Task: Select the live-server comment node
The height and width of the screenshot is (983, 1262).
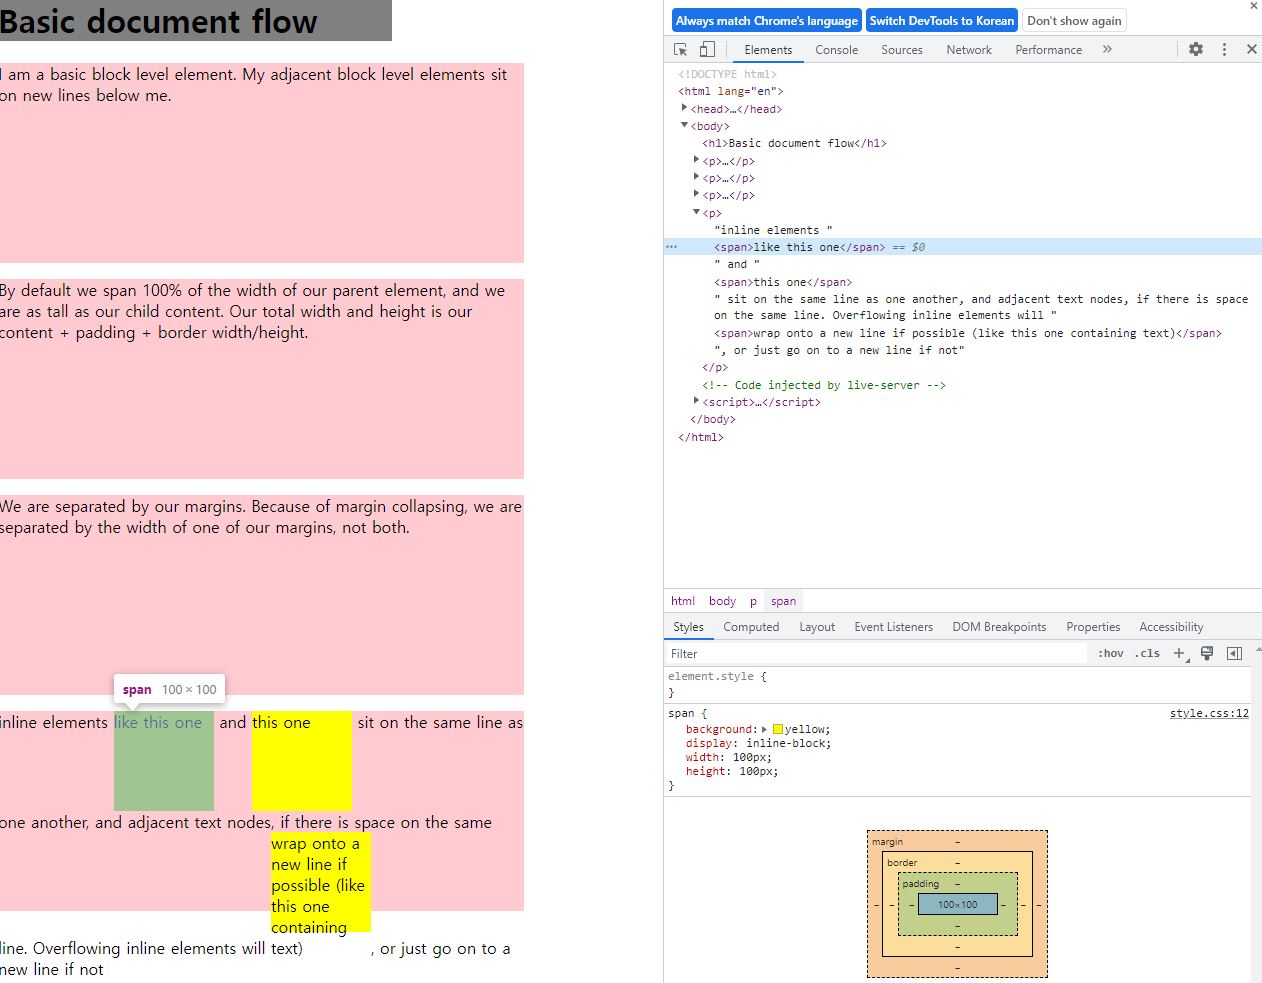Action: [824, 385]
